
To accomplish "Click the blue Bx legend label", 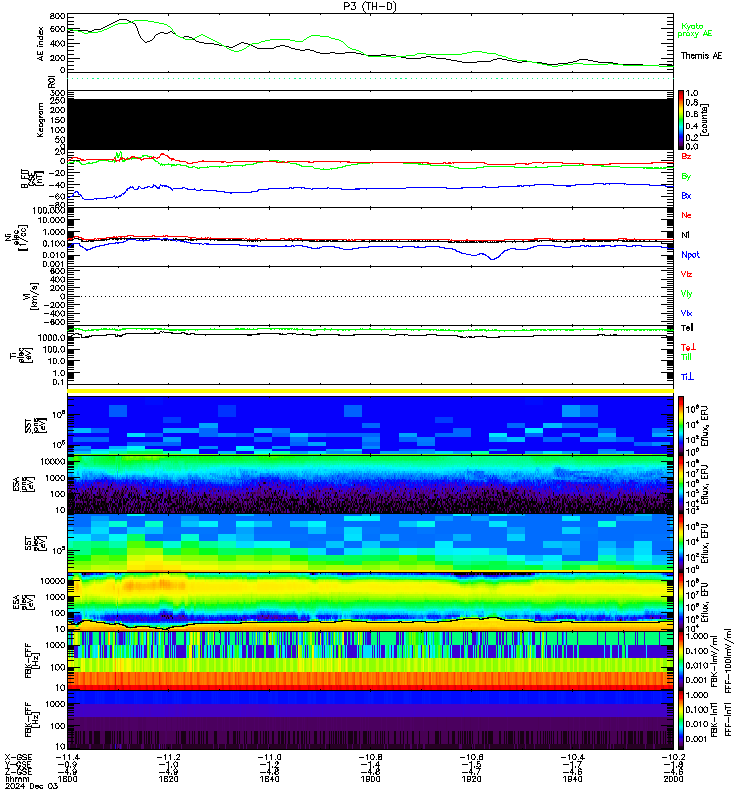I will tap(686, 195).
